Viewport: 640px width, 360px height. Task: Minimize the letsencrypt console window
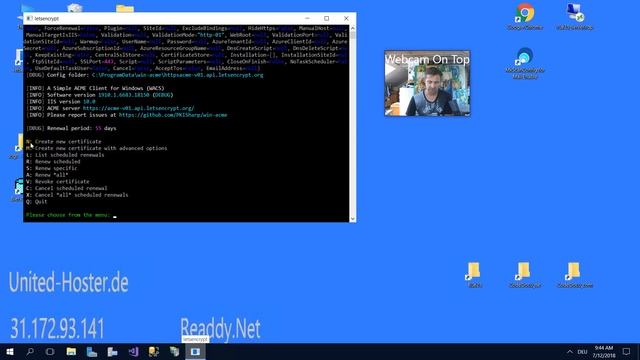[x=307, y=18]
